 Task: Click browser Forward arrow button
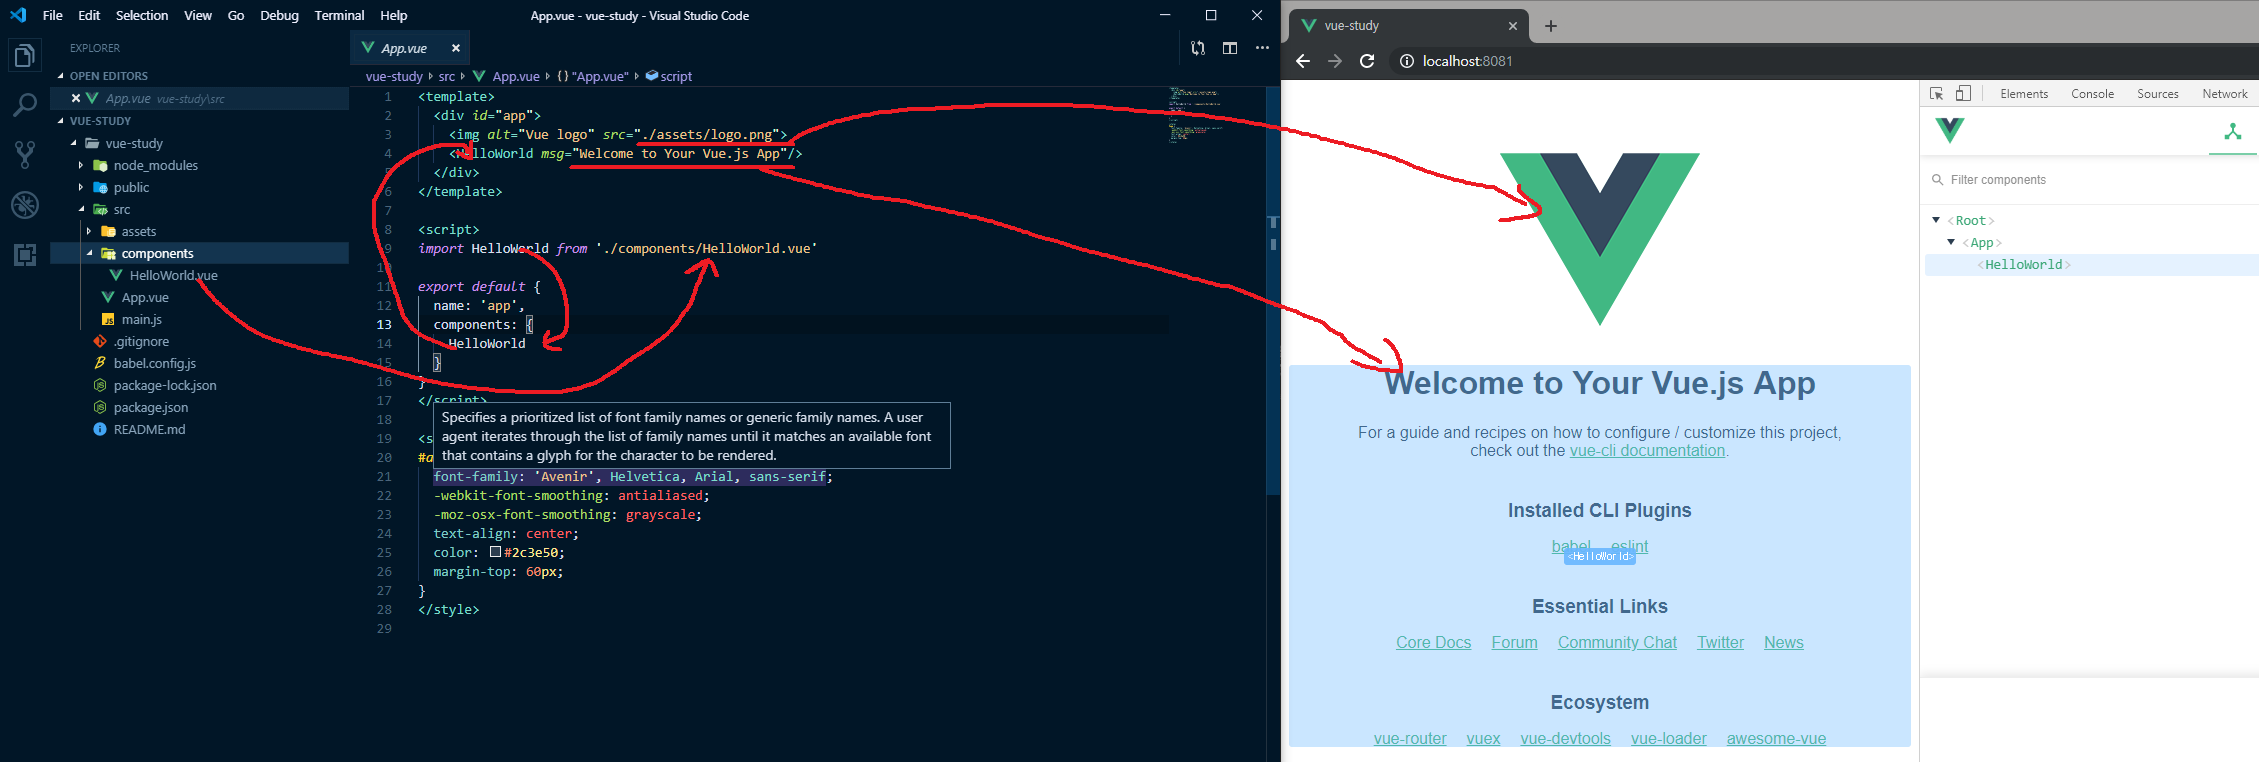1335,61
